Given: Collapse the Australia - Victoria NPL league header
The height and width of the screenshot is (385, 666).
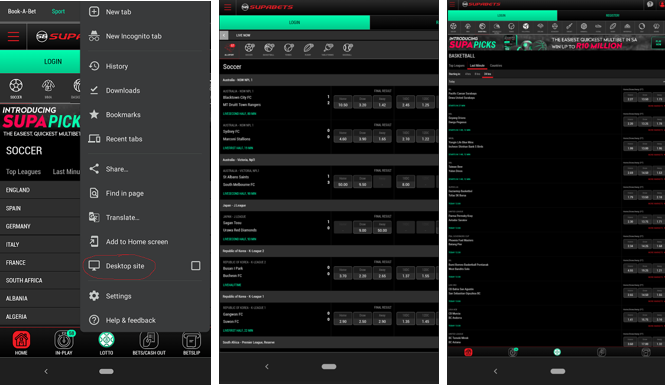Looking at the screenshot, I should click(x=328, y=160).
